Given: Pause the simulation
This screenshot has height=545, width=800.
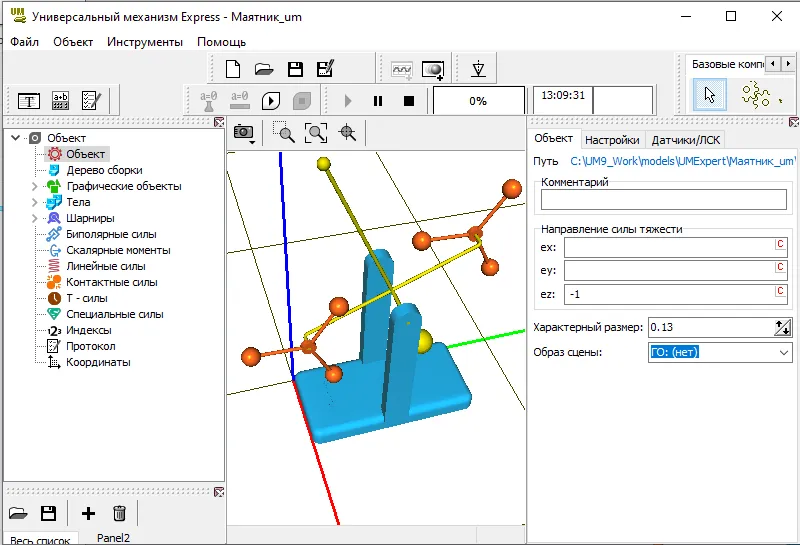Looking at the screenshot, I should coord(378,101).
